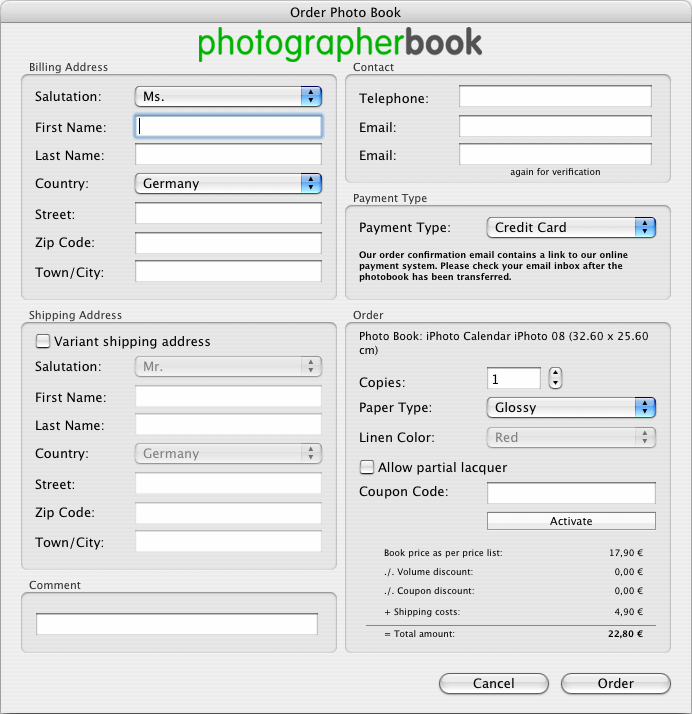692x714 pixels.
Task: Open the billing Salutation dropdown
Action: tap(228, 97)
